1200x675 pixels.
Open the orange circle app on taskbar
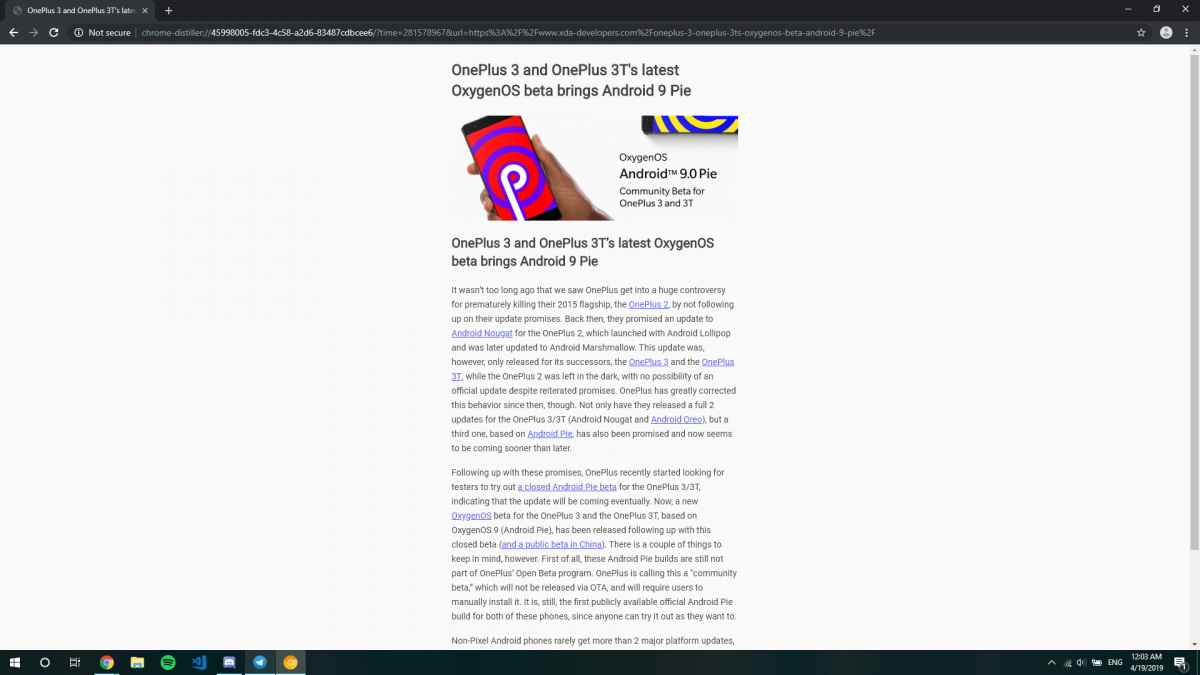[x=290, y=662]
